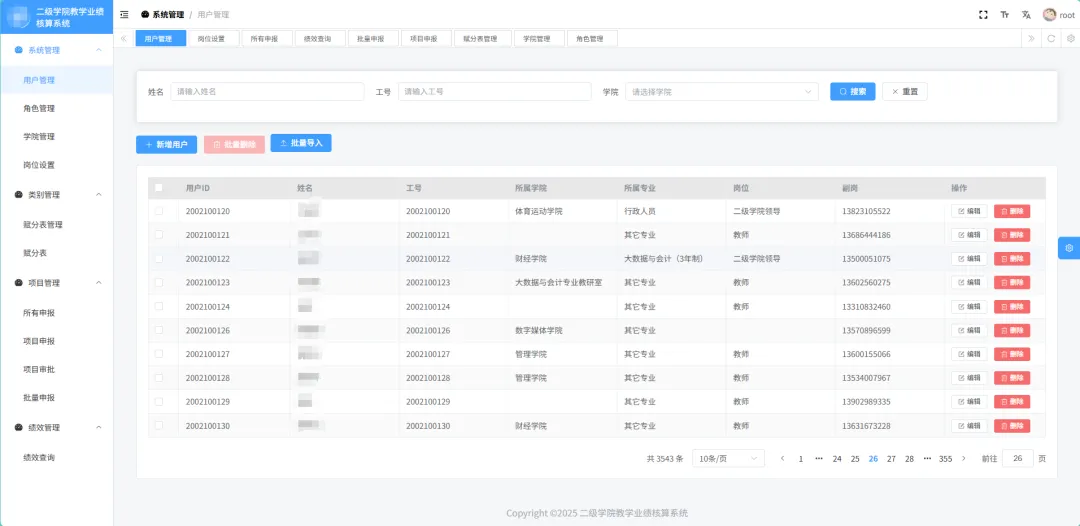
Task: Check the row for user 2002100123
Action: click(159, 282)
